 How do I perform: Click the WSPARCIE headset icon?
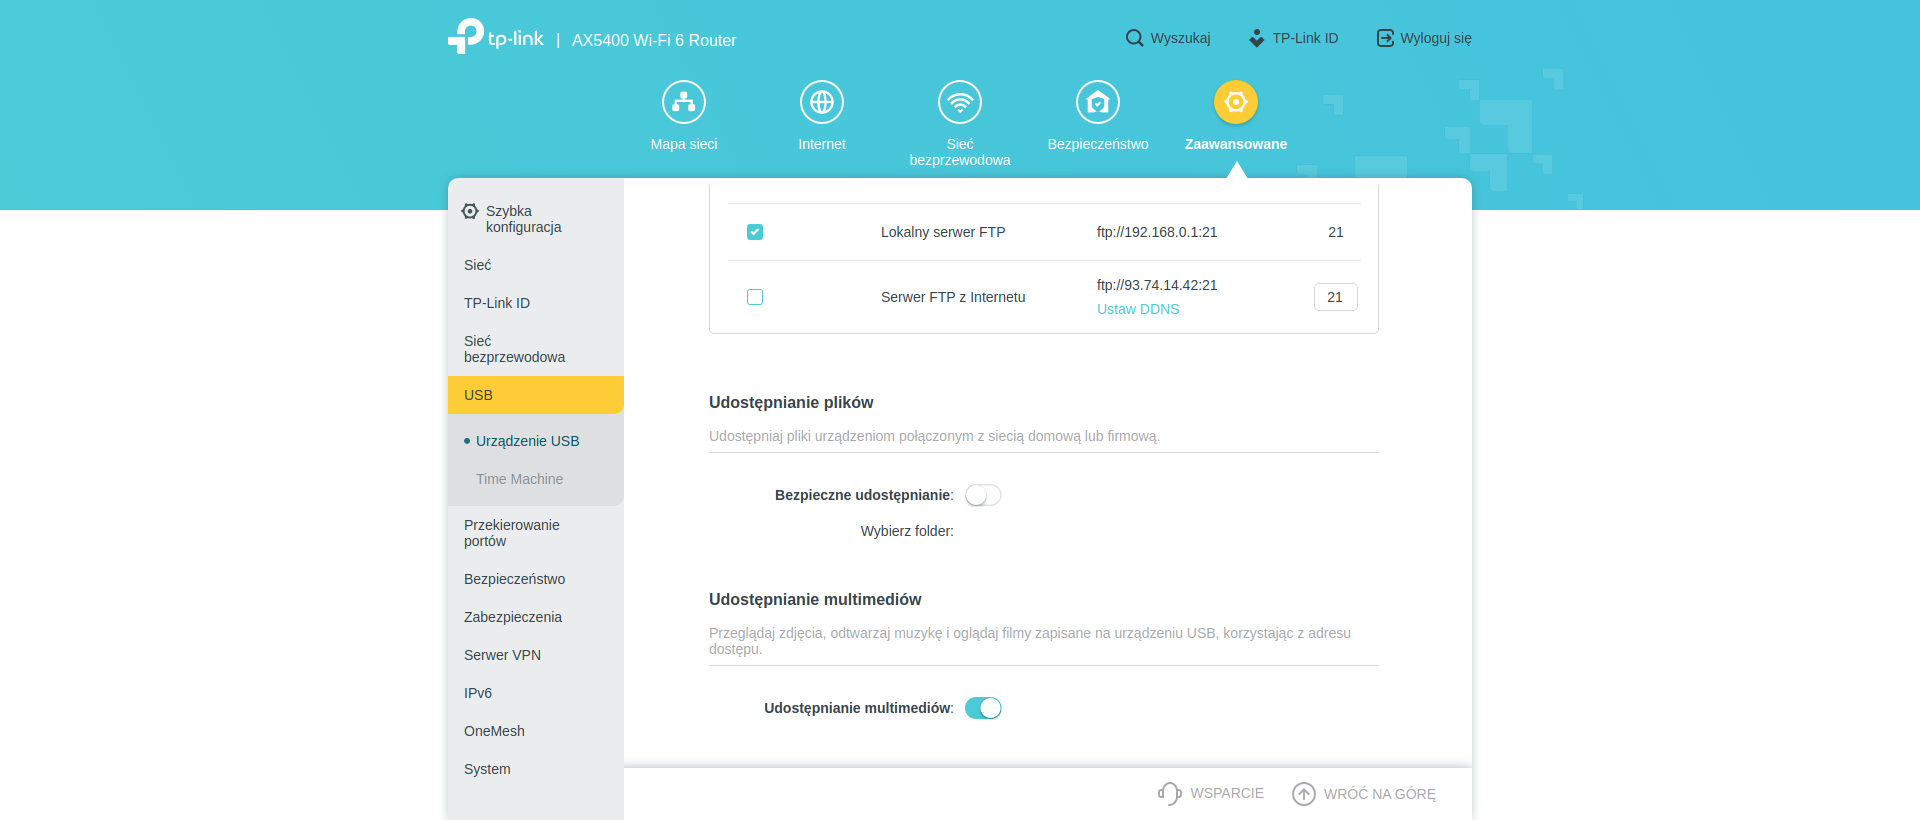coord(1169,793)
